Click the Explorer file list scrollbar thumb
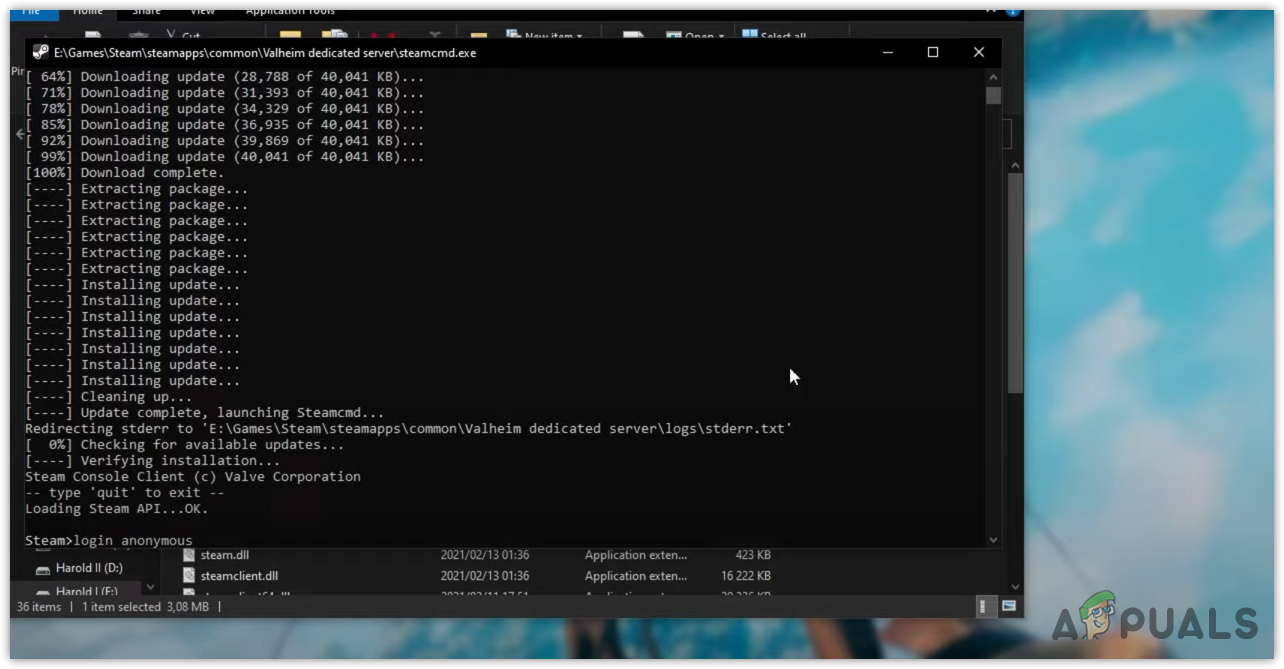Viewport: 1284px width, 669px height. coord(1015,282)
